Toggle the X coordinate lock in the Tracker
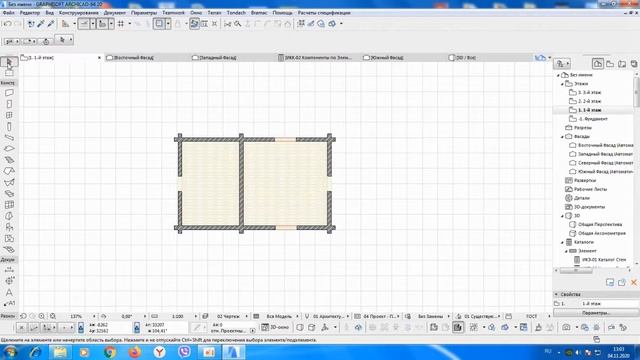Screen dimensions: 640x360 (x=81, y=327)
